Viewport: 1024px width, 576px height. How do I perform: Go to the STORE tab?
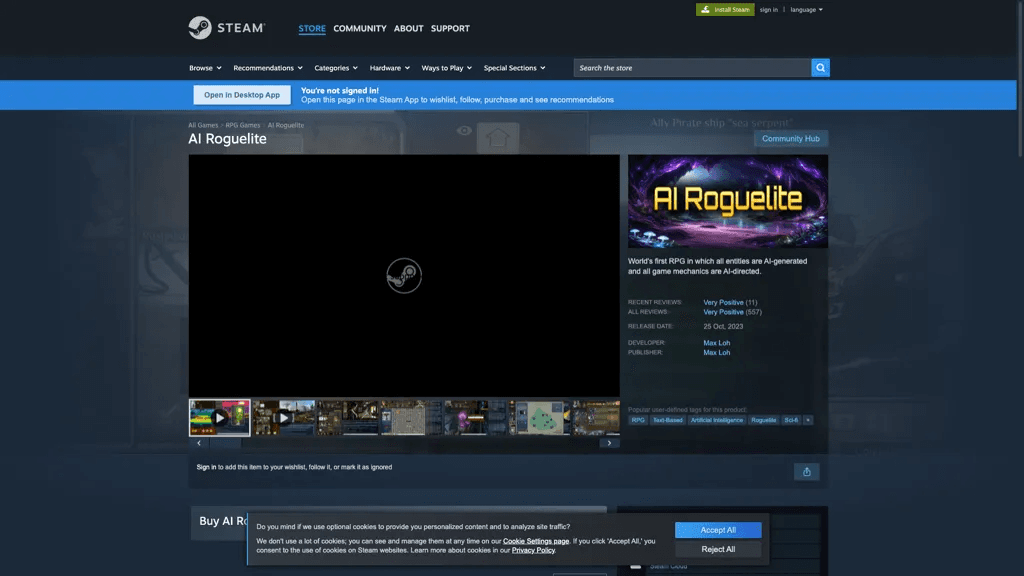pos(312,28)
